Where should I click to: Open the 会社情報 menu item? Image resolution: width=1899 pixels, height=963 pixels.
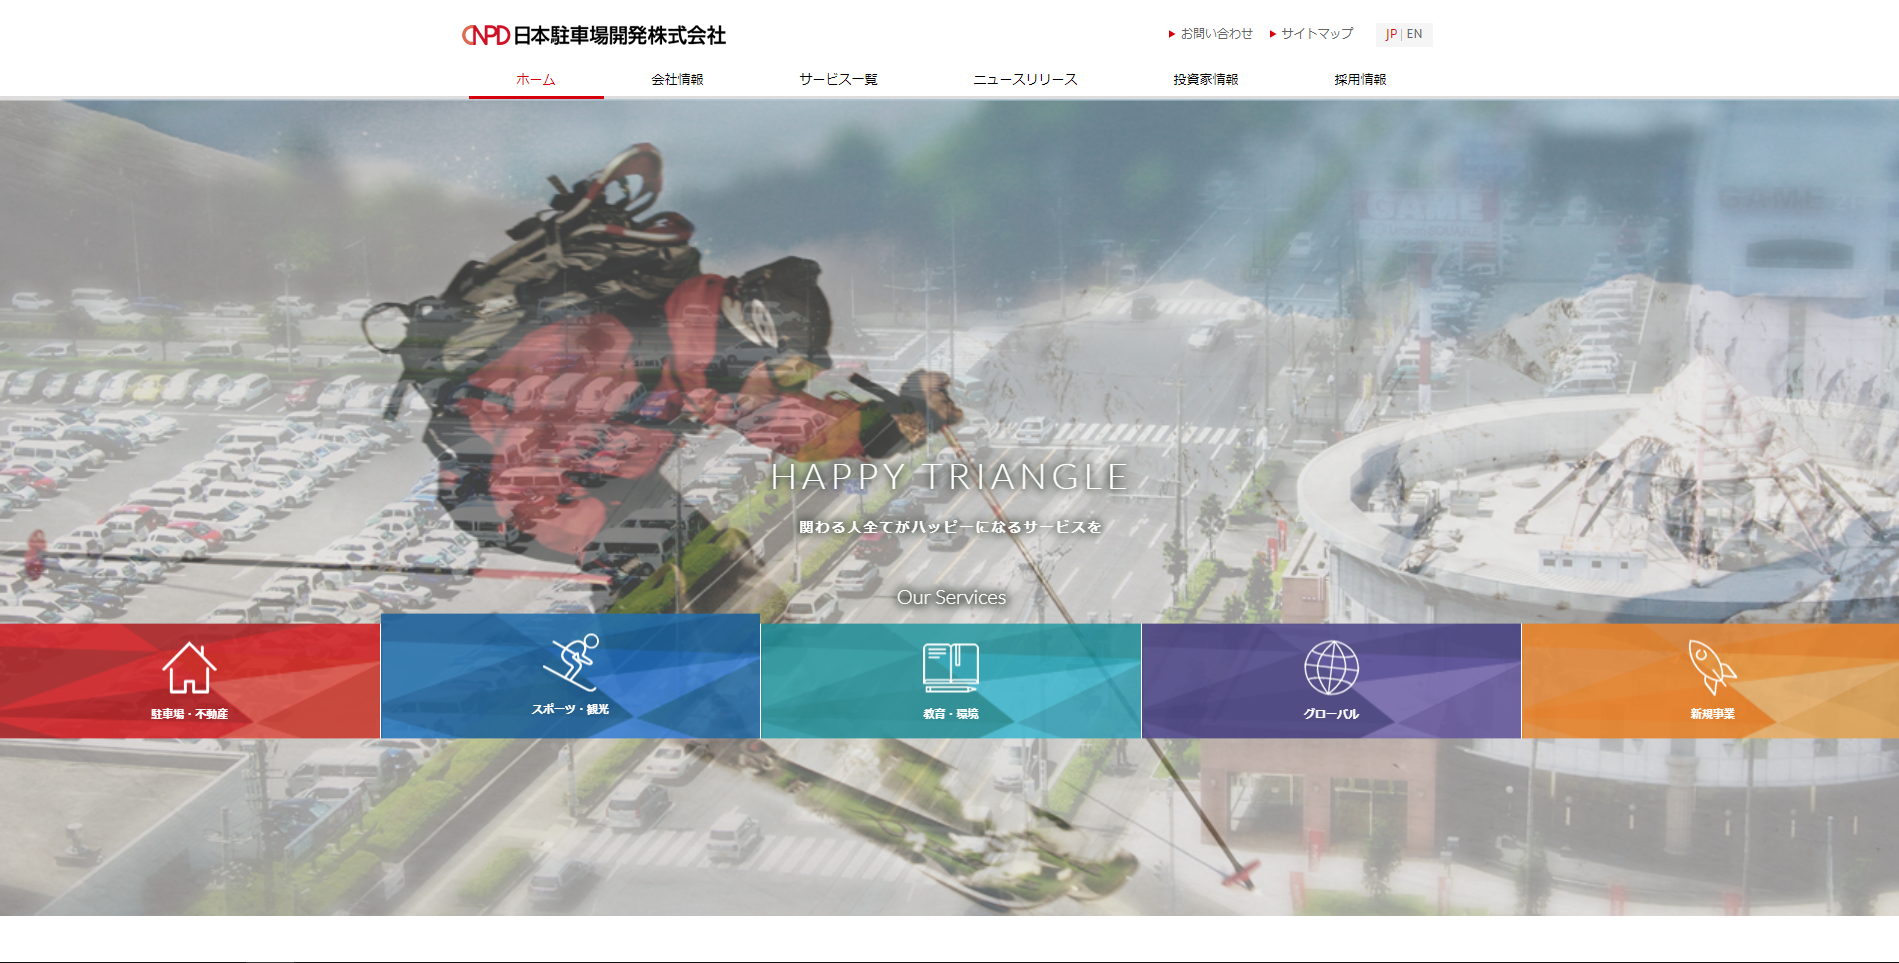pyautogui.click(x=677, y=79)
